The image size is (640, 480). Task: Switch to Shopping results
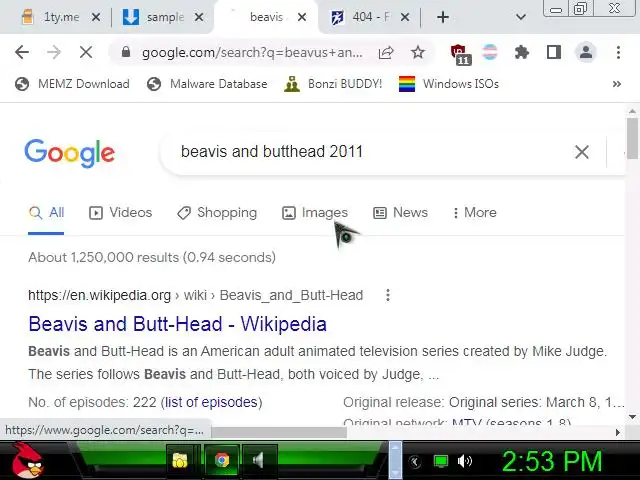point(217,213)
